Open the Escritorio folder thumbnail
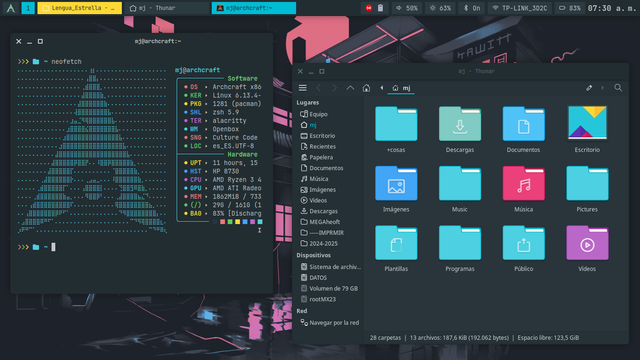 (x=587, y=122)
